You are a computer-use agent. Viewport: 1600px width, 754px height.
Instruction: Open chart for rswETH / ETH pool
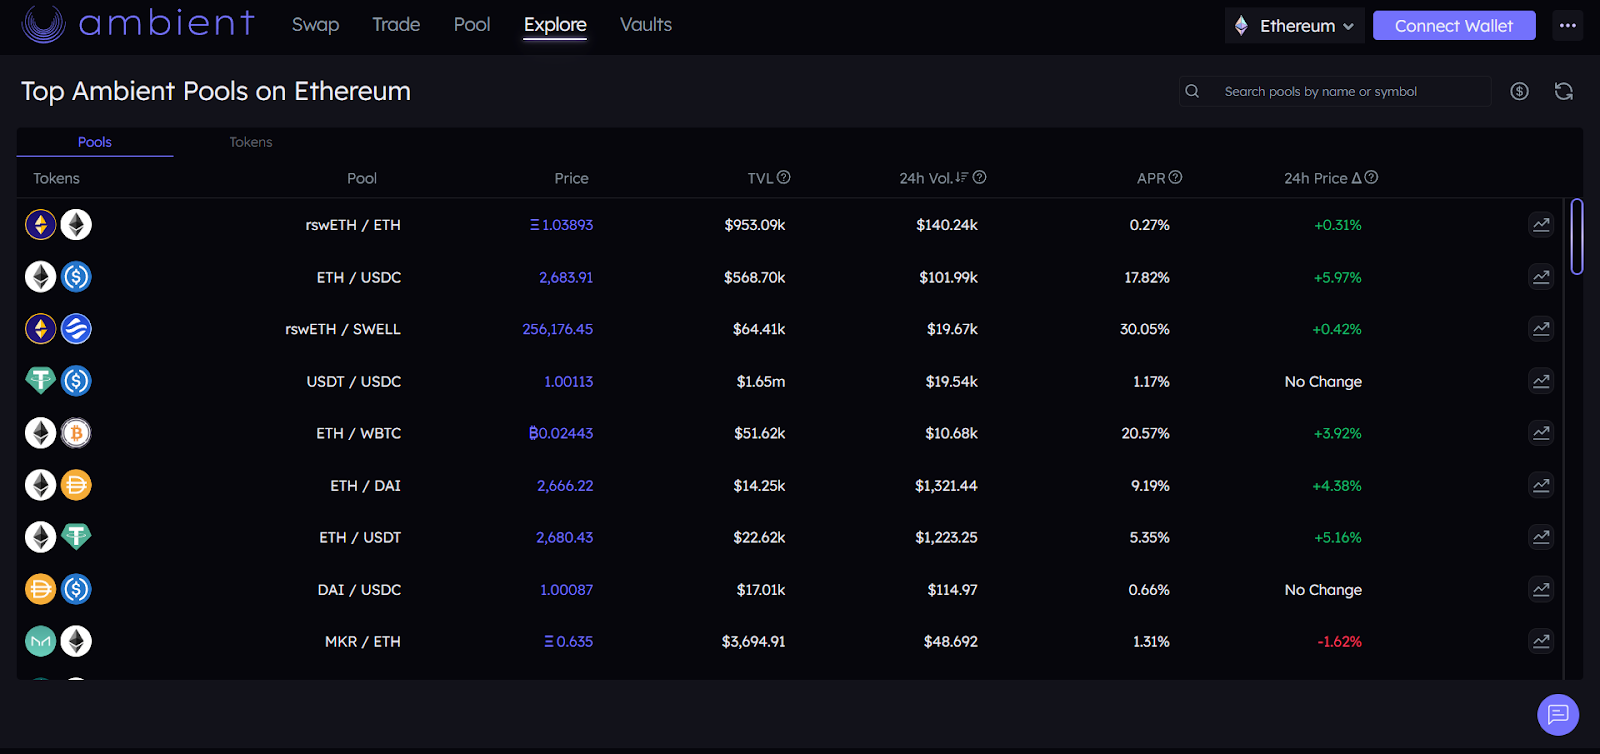(x=1541, y=225)
